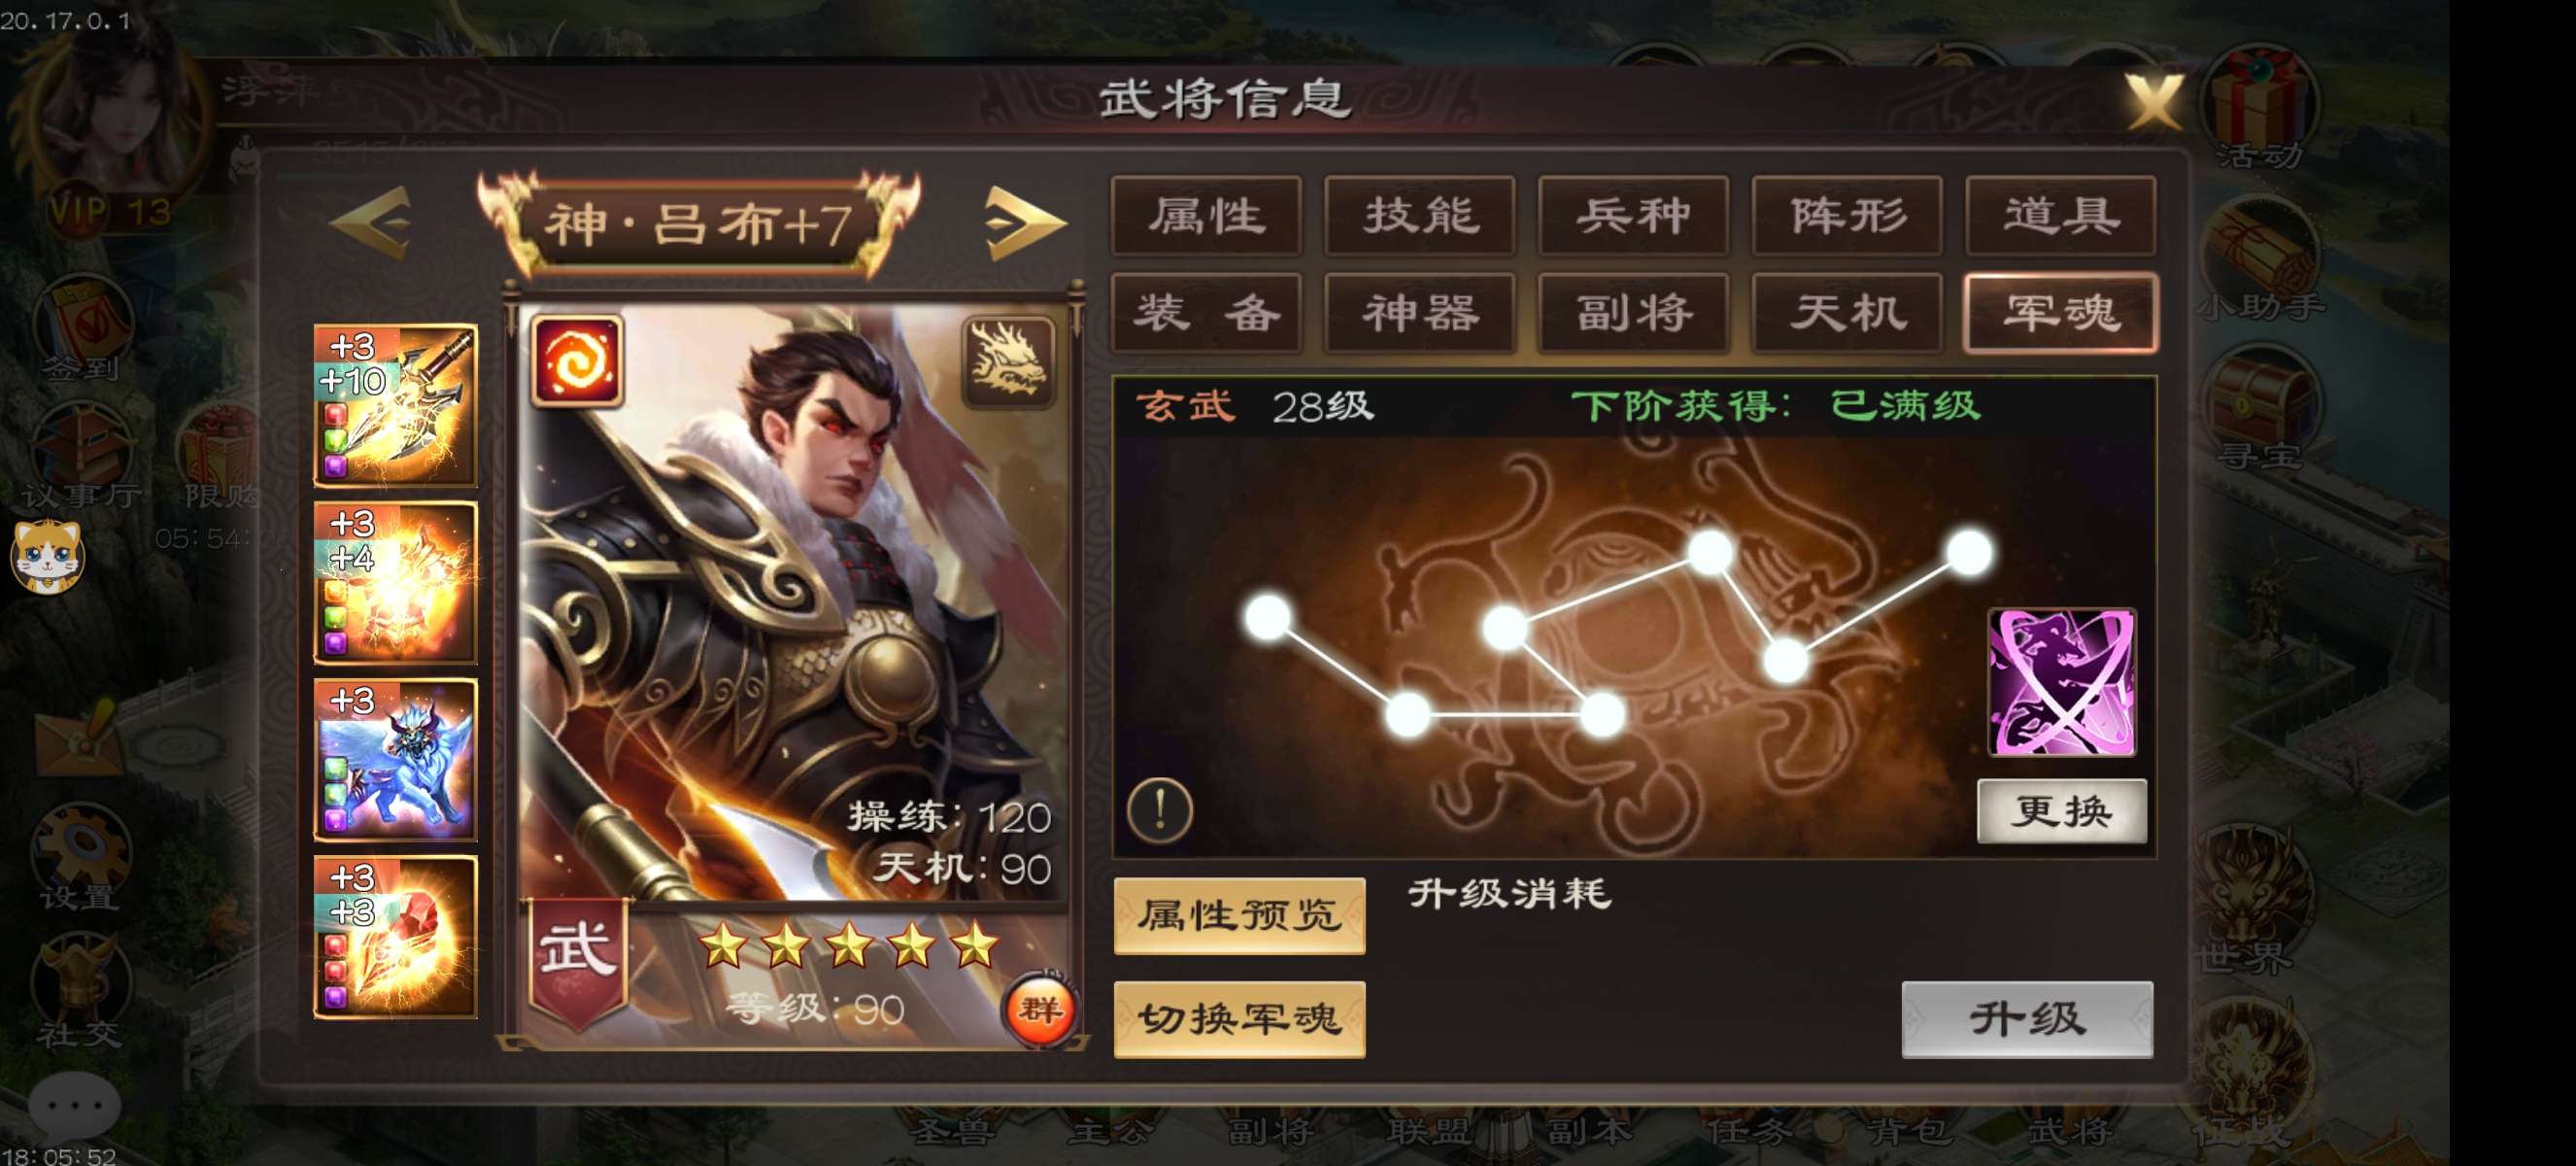Click the 切换军魂 button
Image resolution: width=2576 pixels, height=1166 pixels.
pos(1239,1019)
